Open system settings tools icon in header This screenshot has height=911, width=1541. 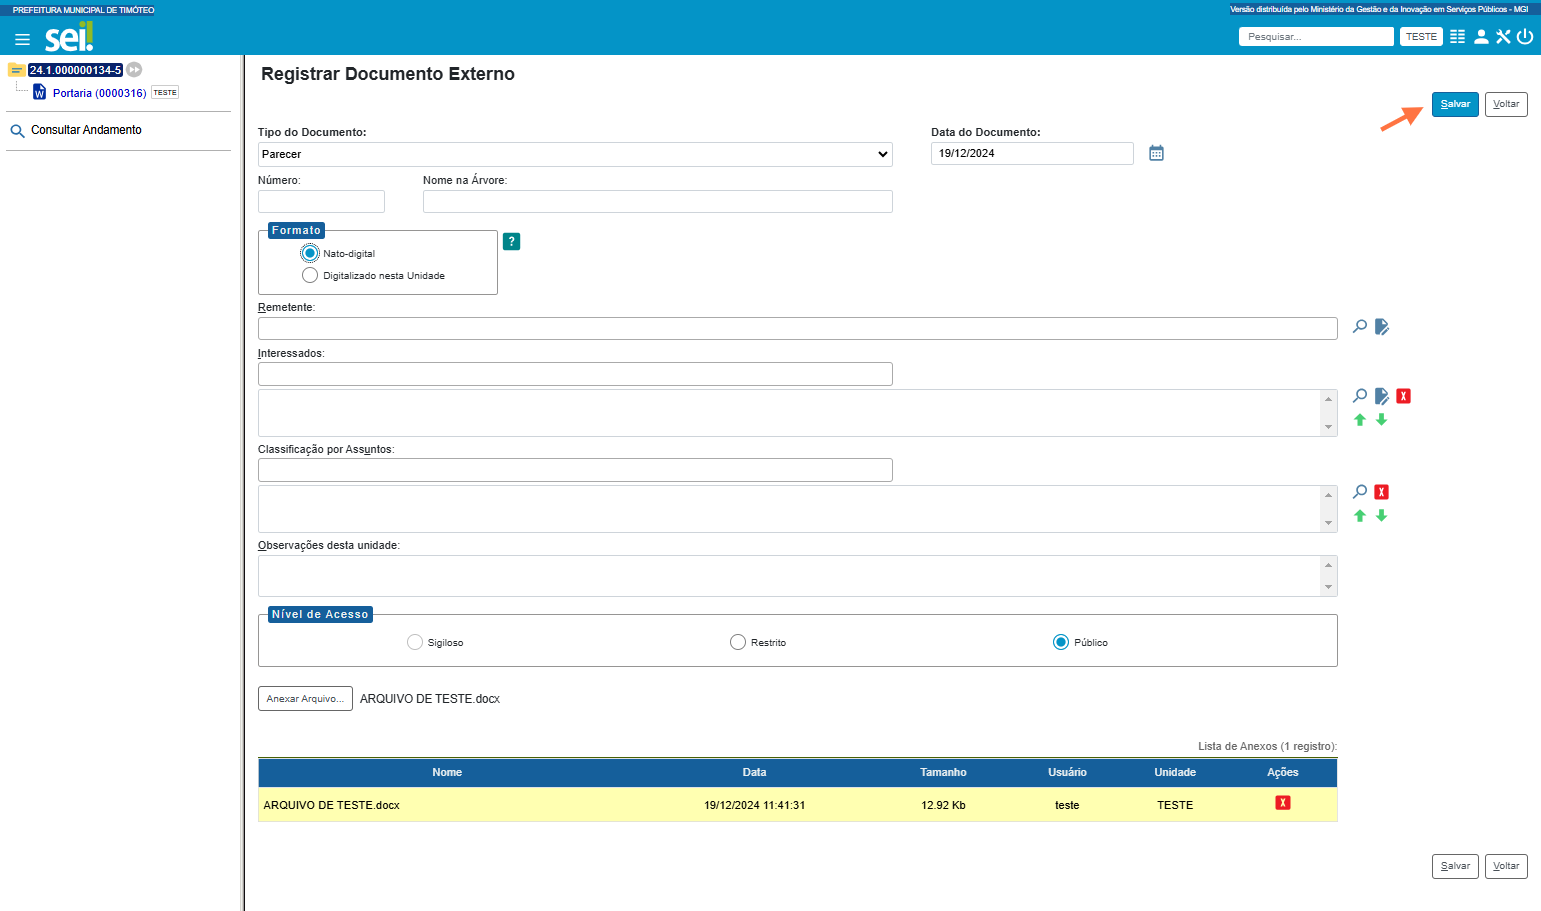[1503, 37]
